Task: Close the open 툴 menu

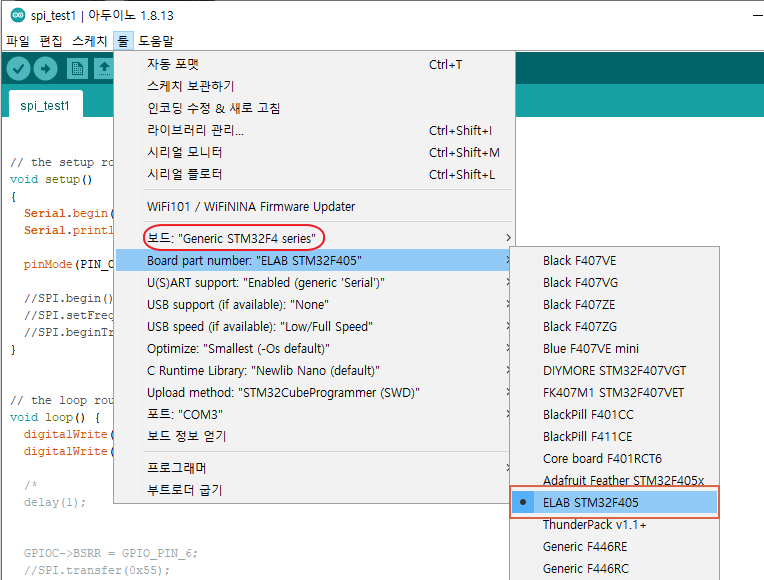Action: point(123,41)
